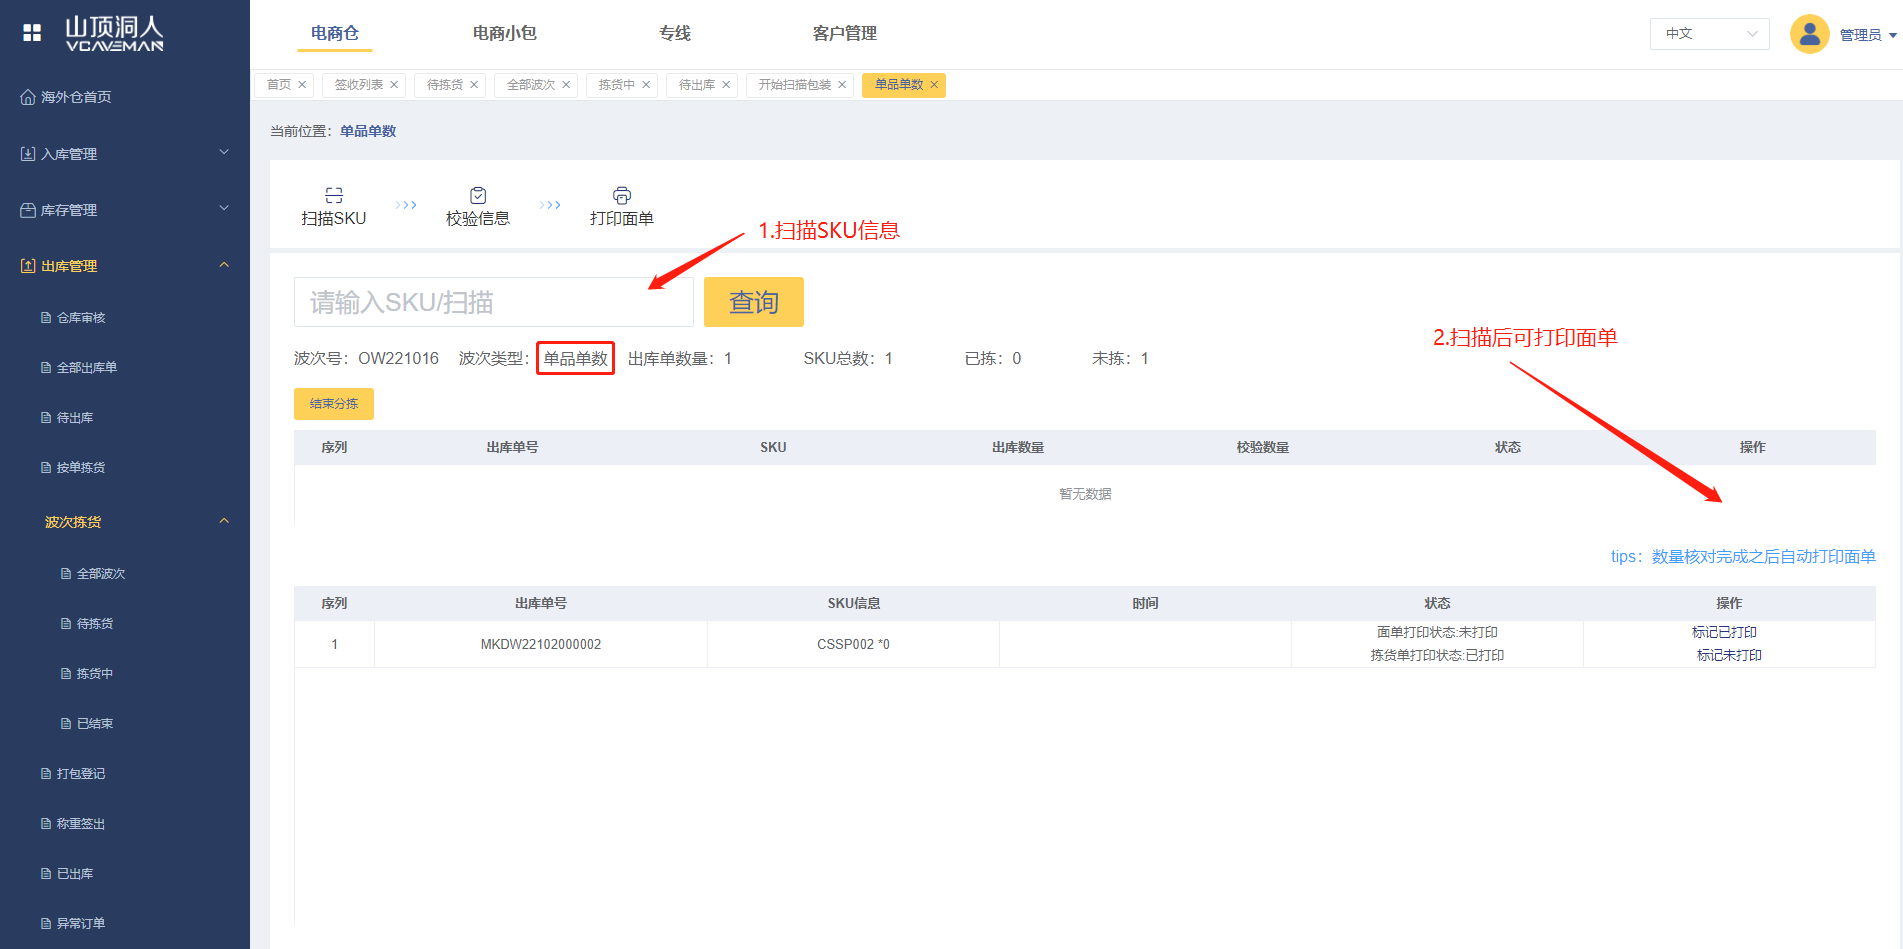Close the 开始扫描包装 tab
Viewport: 1903px width, 949px height.
(842, 85)
